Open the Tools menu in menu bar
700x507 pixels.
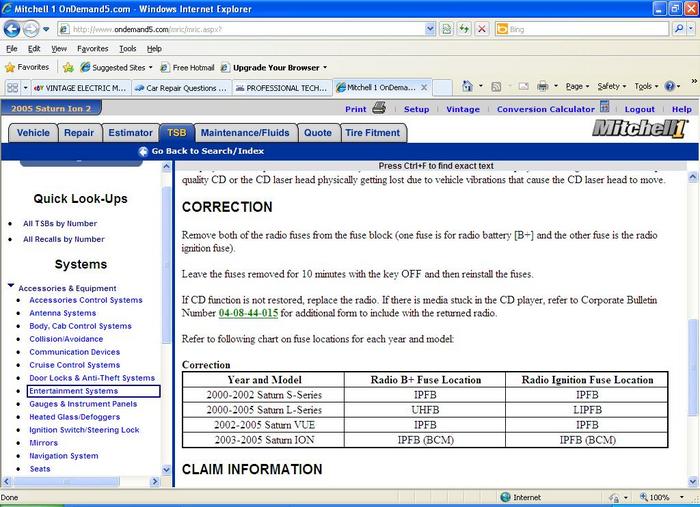pos(128,49)
